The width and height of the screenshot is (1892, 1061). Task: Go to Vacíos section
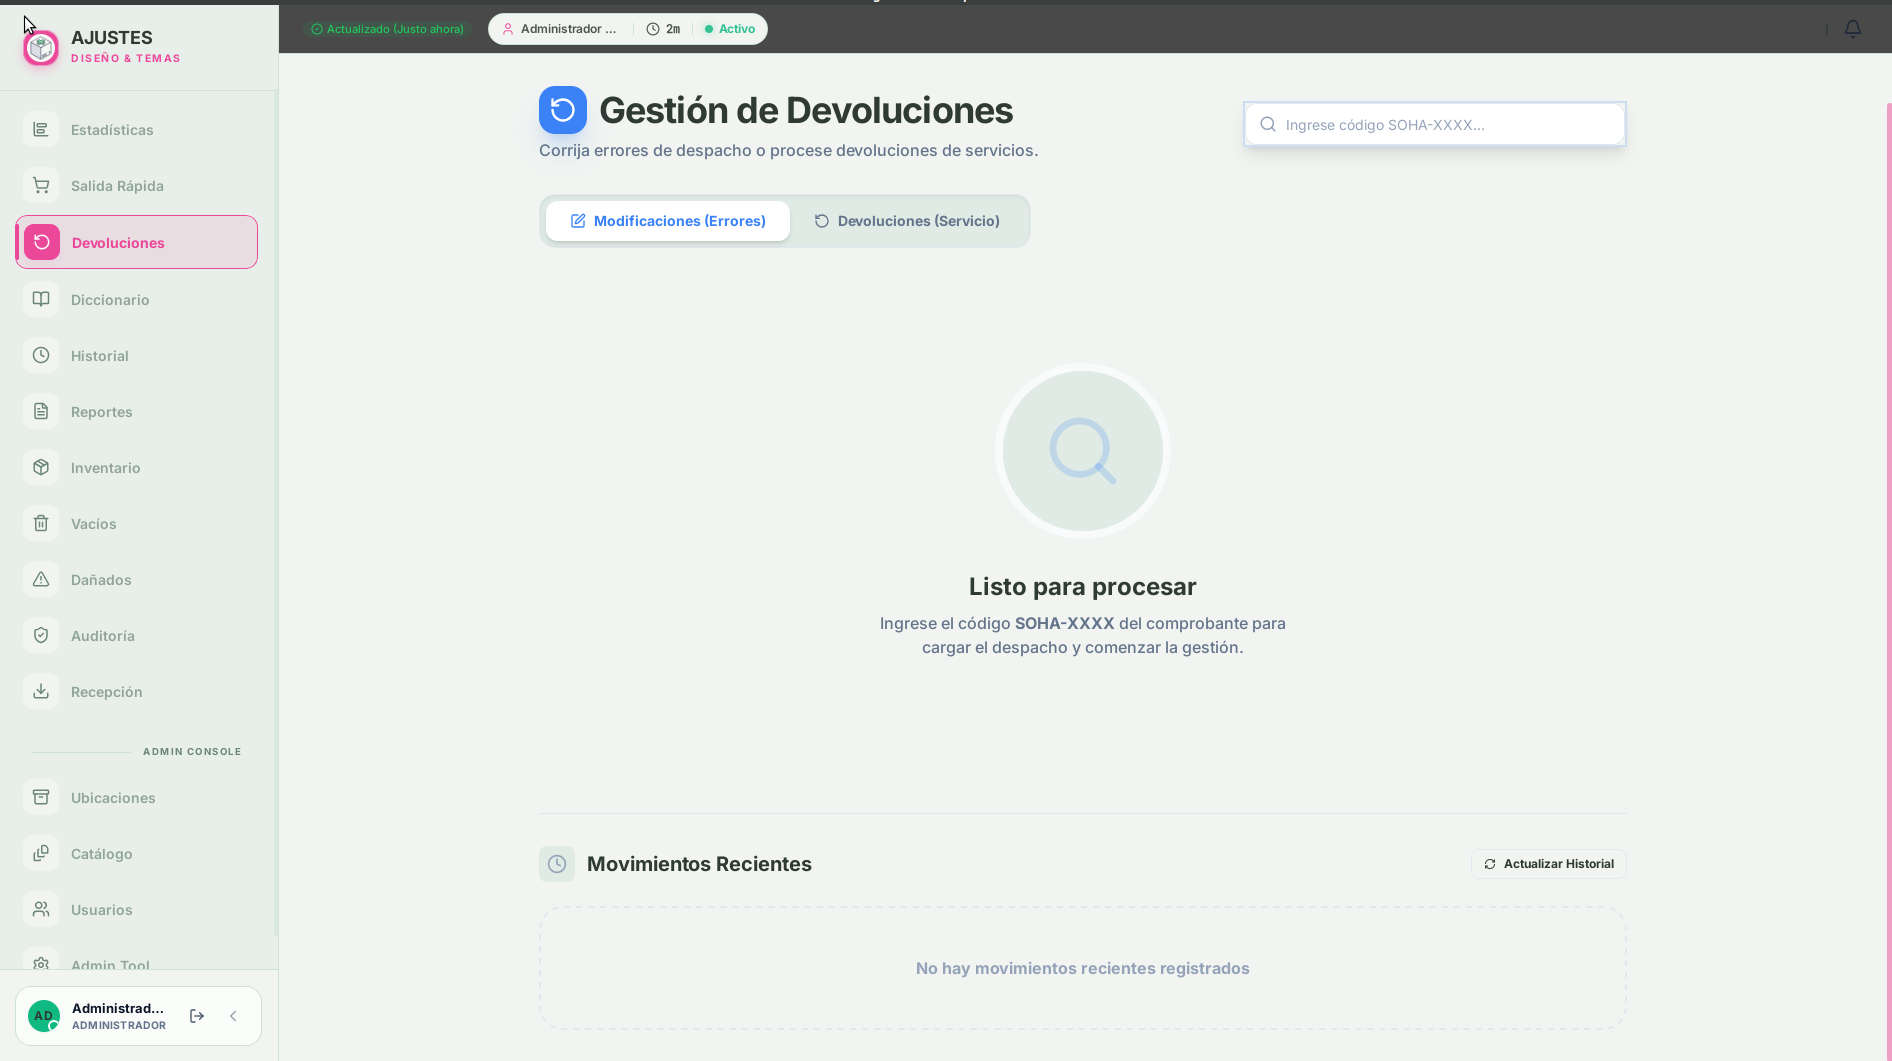point(137,523)
